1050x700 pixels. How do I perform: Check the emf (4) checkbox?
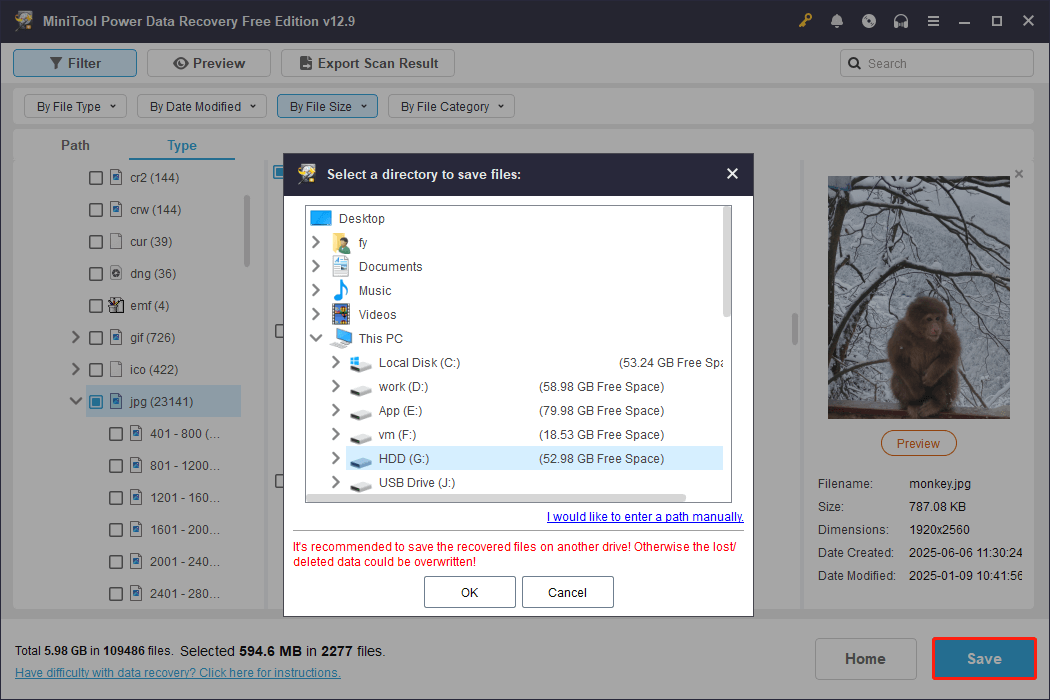[96, 306]
